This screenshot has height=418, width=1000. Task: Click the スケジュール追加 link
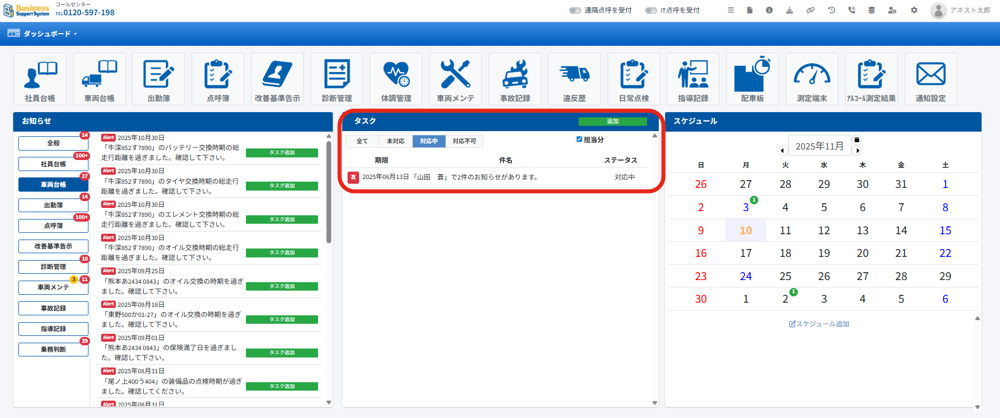point(819,324)
